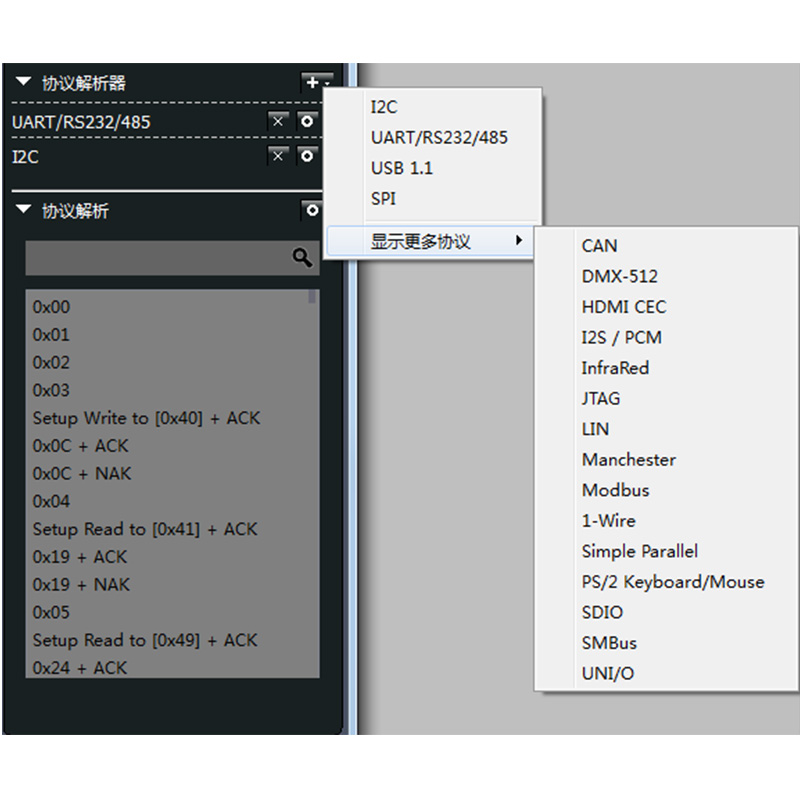
Task: Select Modbus protocol
Action: pyautogui.click(x=666, y=490)
